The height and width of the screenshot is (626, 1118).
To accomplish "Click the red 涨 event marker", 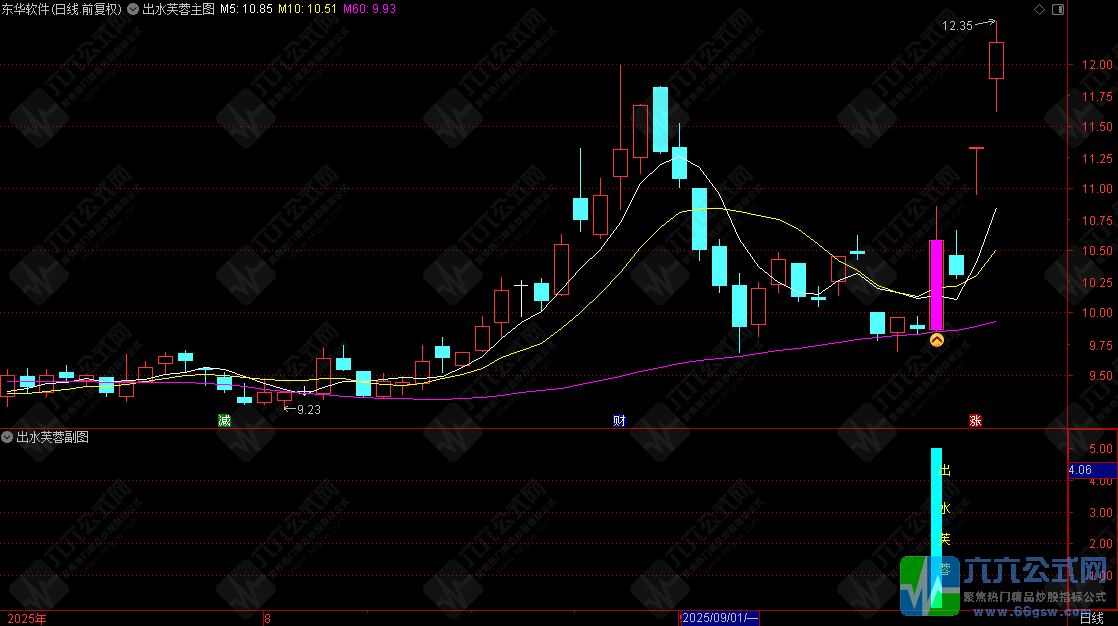I will (975, 421).
